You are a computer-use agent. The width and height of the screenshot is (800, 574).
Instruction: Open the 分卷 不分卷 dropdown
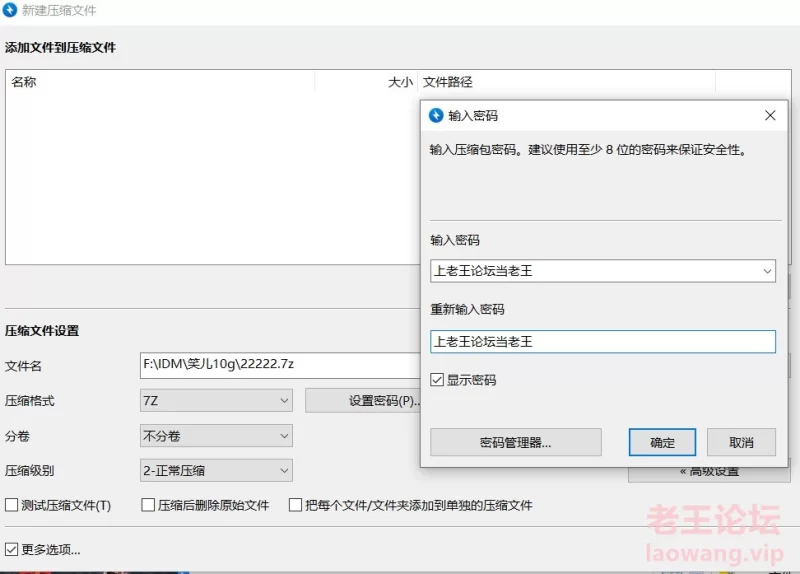pos(216,436)
